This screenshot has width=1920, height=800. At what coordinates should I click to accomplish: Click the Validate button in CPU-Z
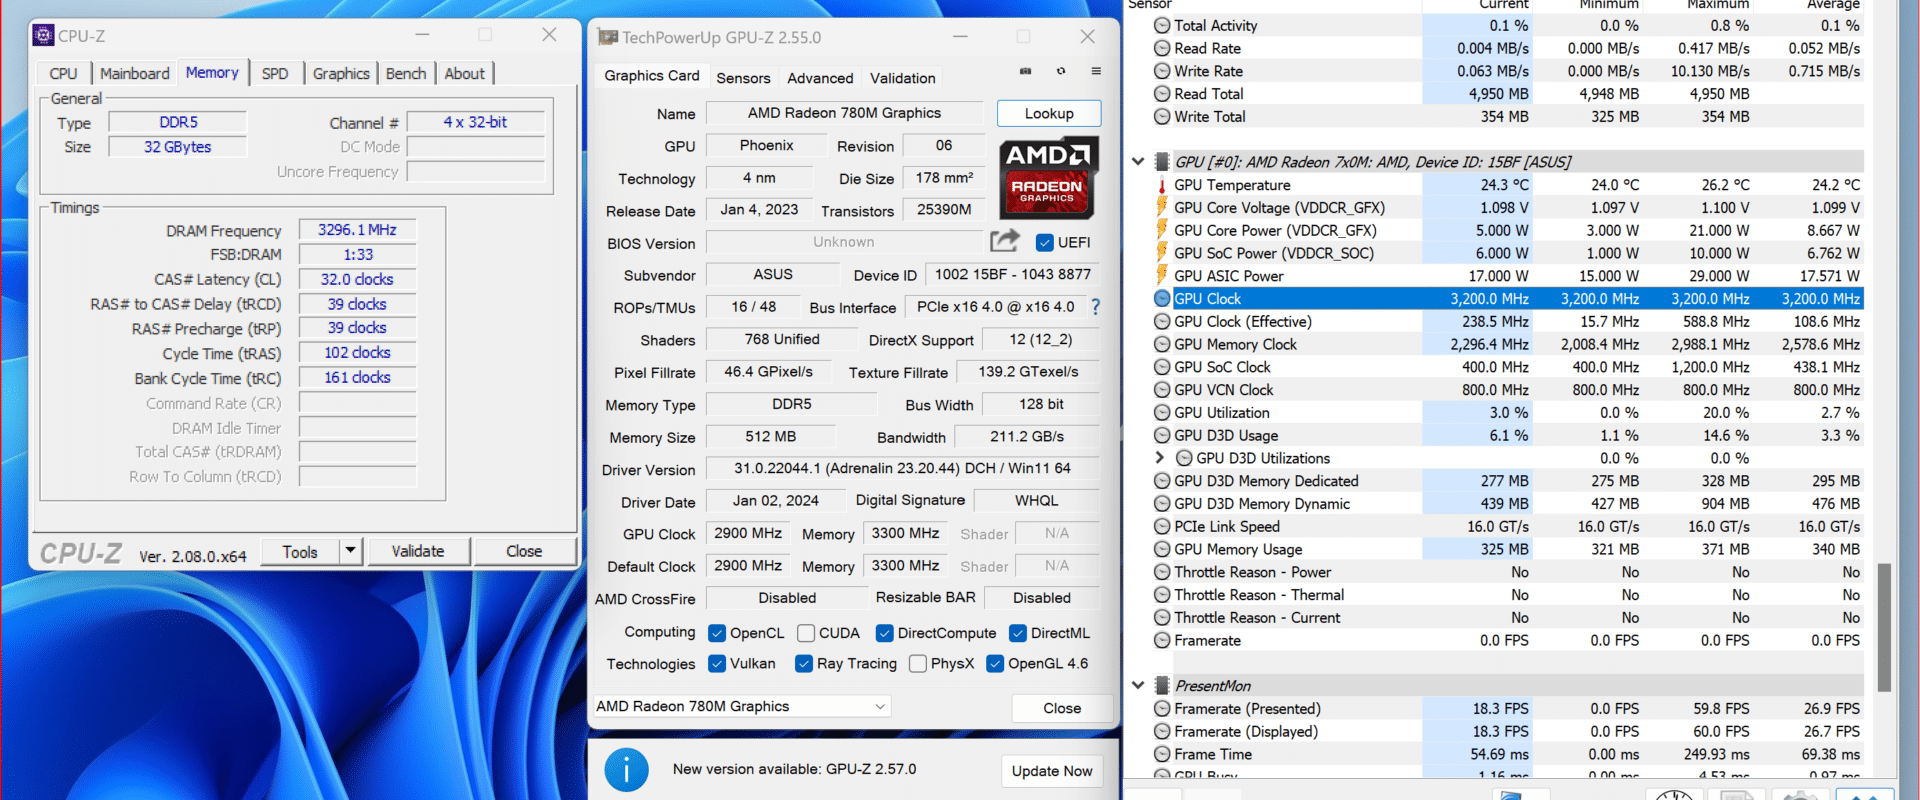point(418,551)
